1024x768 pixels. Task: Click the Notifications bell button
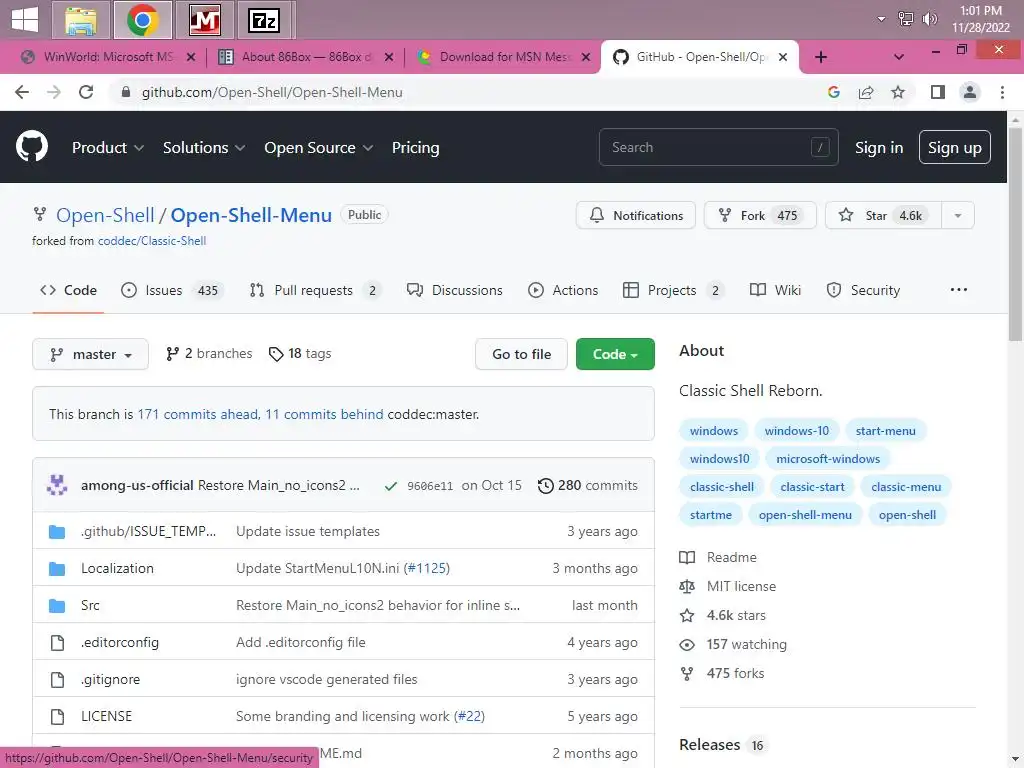(x=635, y=215)
